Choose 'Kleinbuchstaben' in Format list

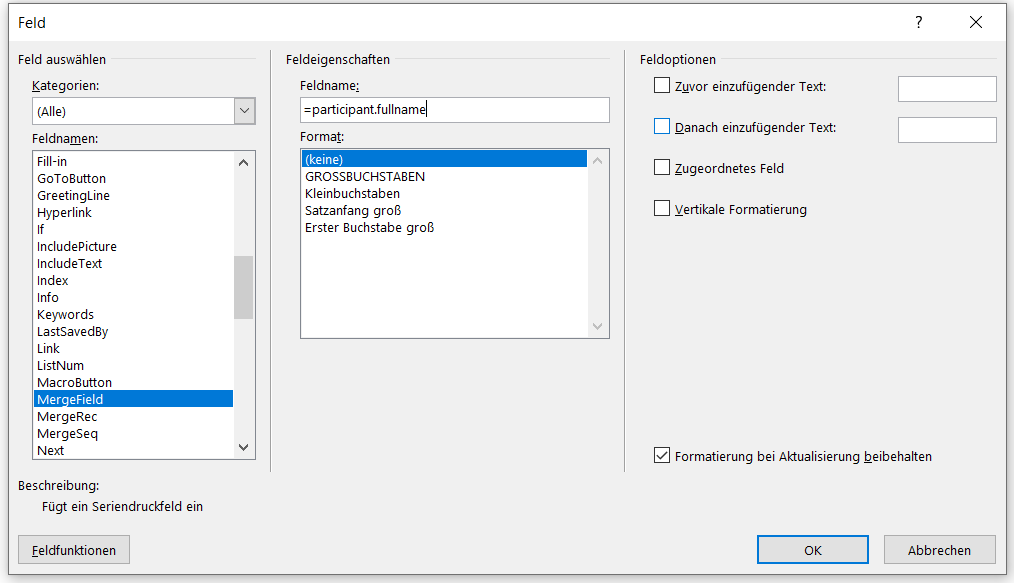pyautogui.click(x=352, y=194)
